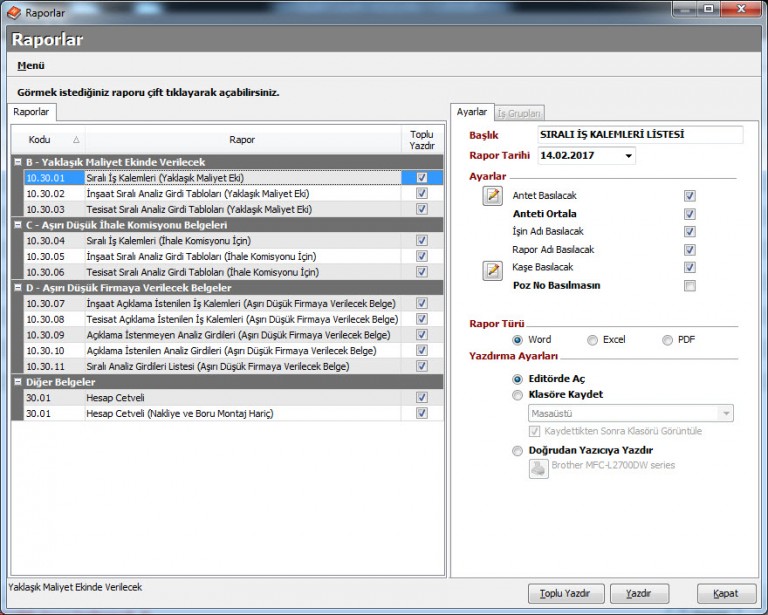Switch to the İş Grupları tab
The height and width of the screenshot is (615, 768).
[x=519, y=113]
